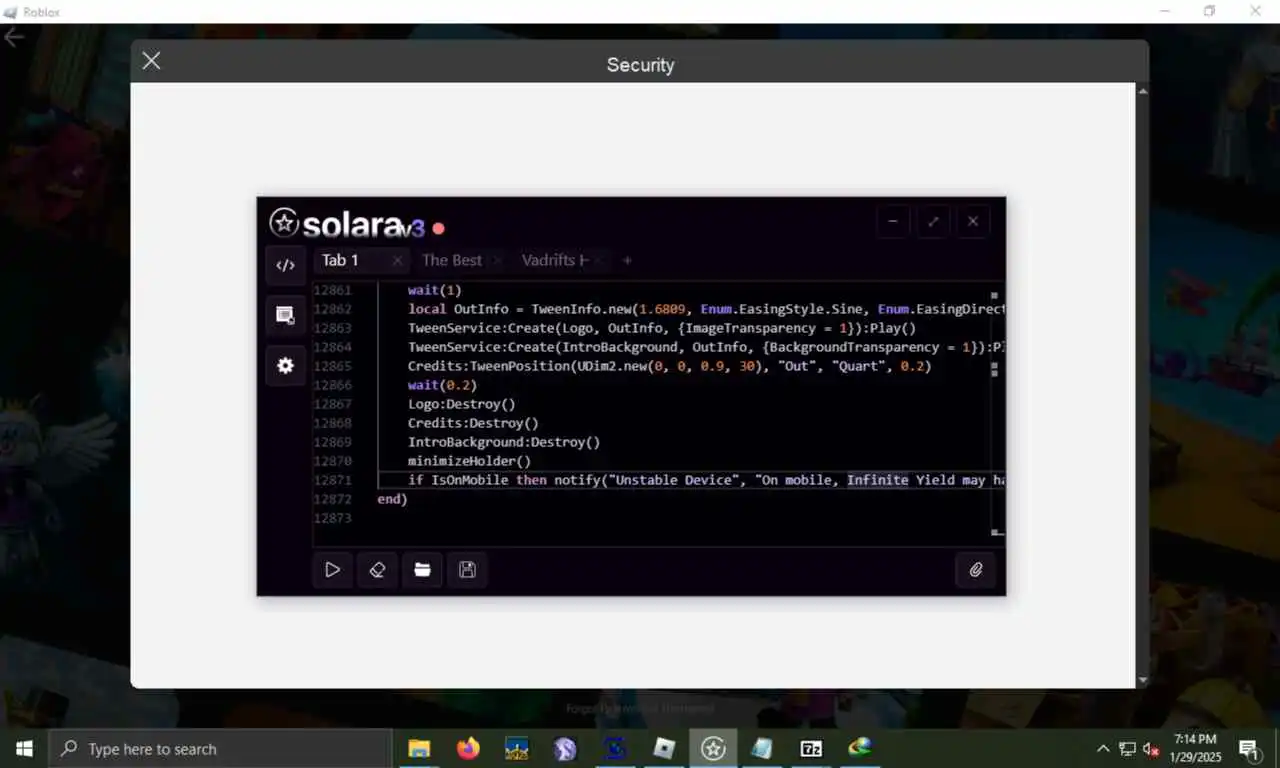This screenshot has height=768, width=1280.
Task: Click line number 12873 in the gutter
Action: pyautogui.click(x=332, y=518)
